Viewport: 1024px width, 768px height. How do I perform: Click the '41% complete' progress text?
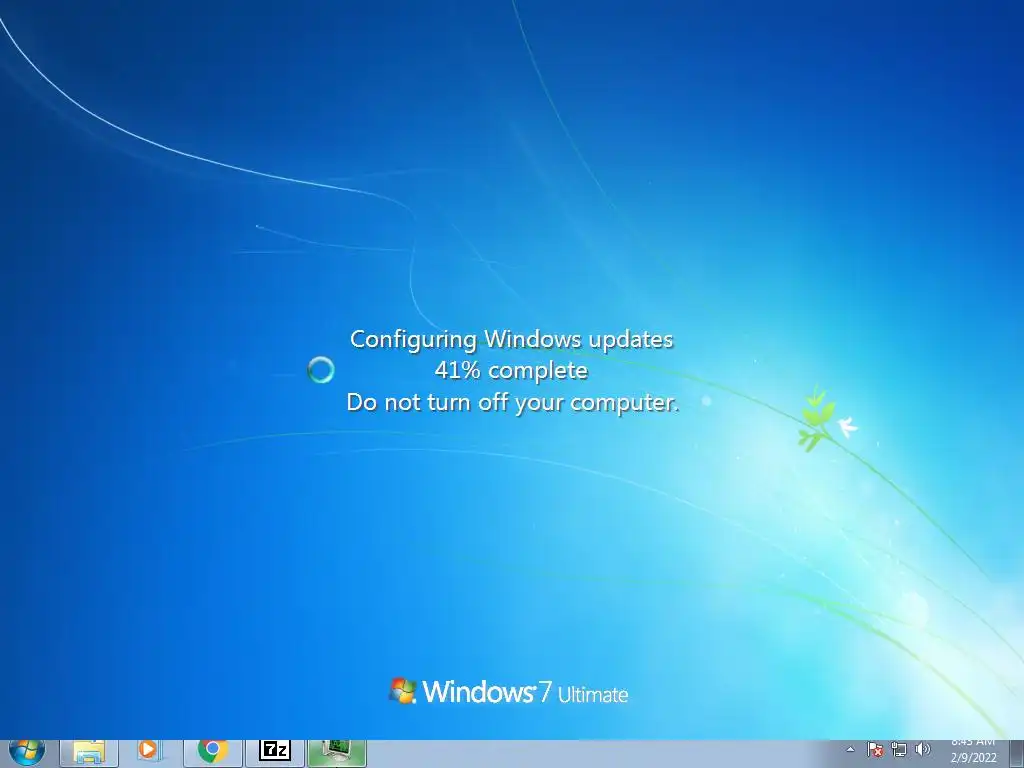point(511,370)
